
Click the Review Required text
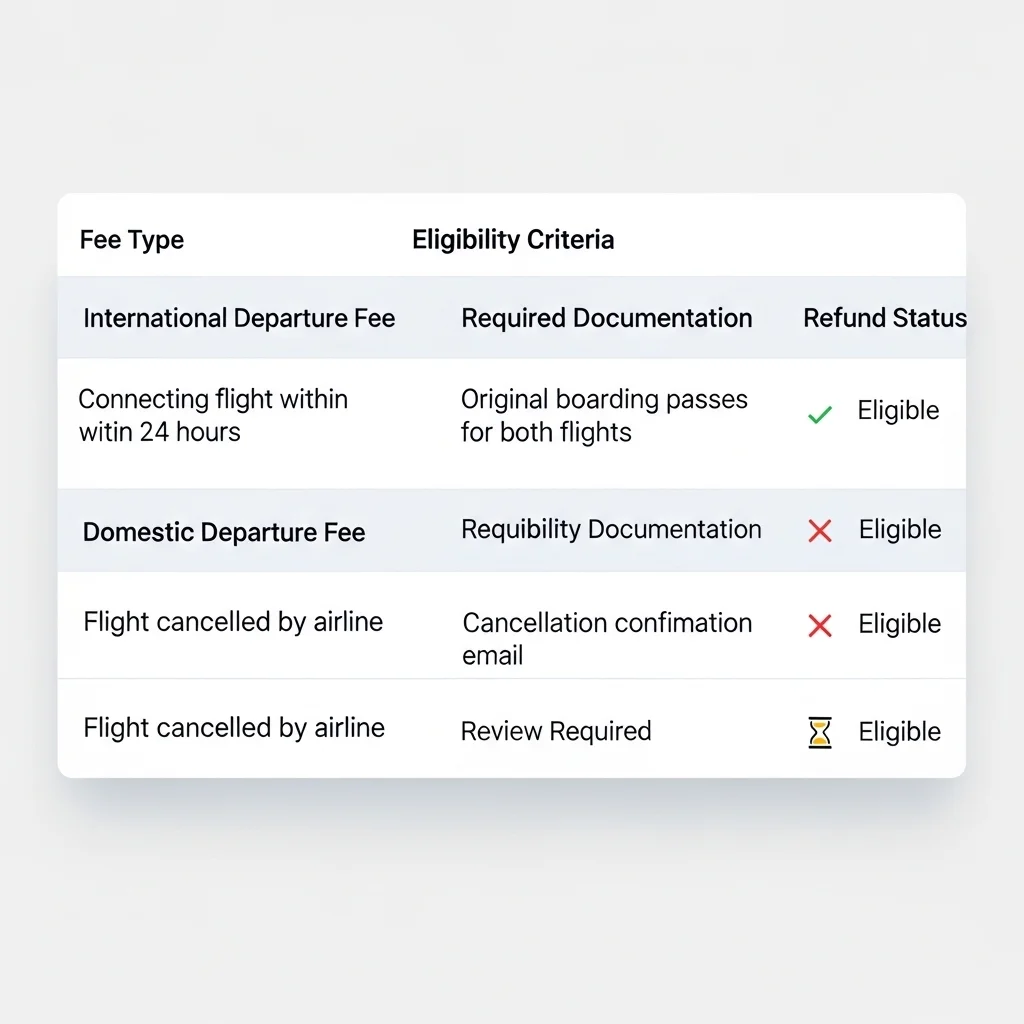pos(556,731)
